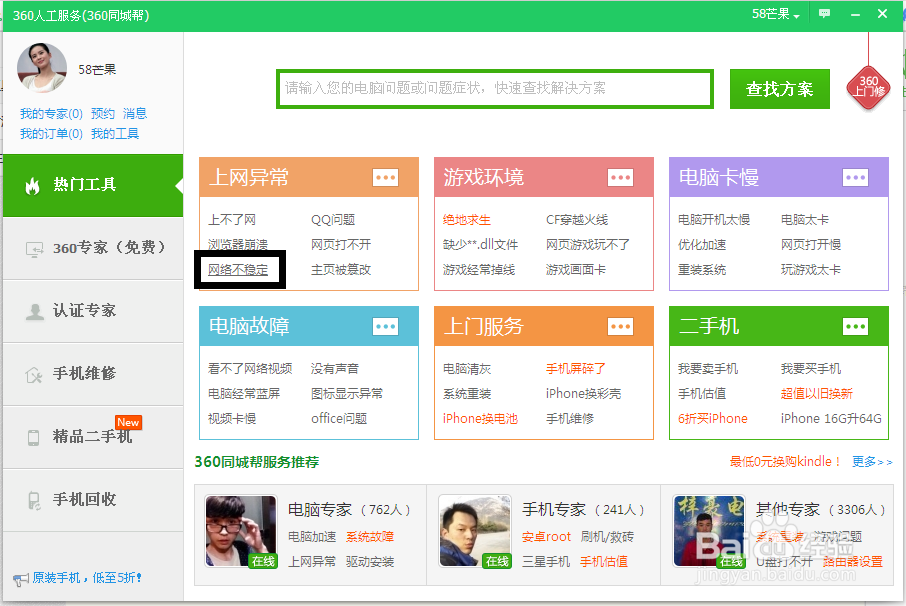Click the 手机专家 expert photo
906x606 pixels.
click(x=475, y=531)
